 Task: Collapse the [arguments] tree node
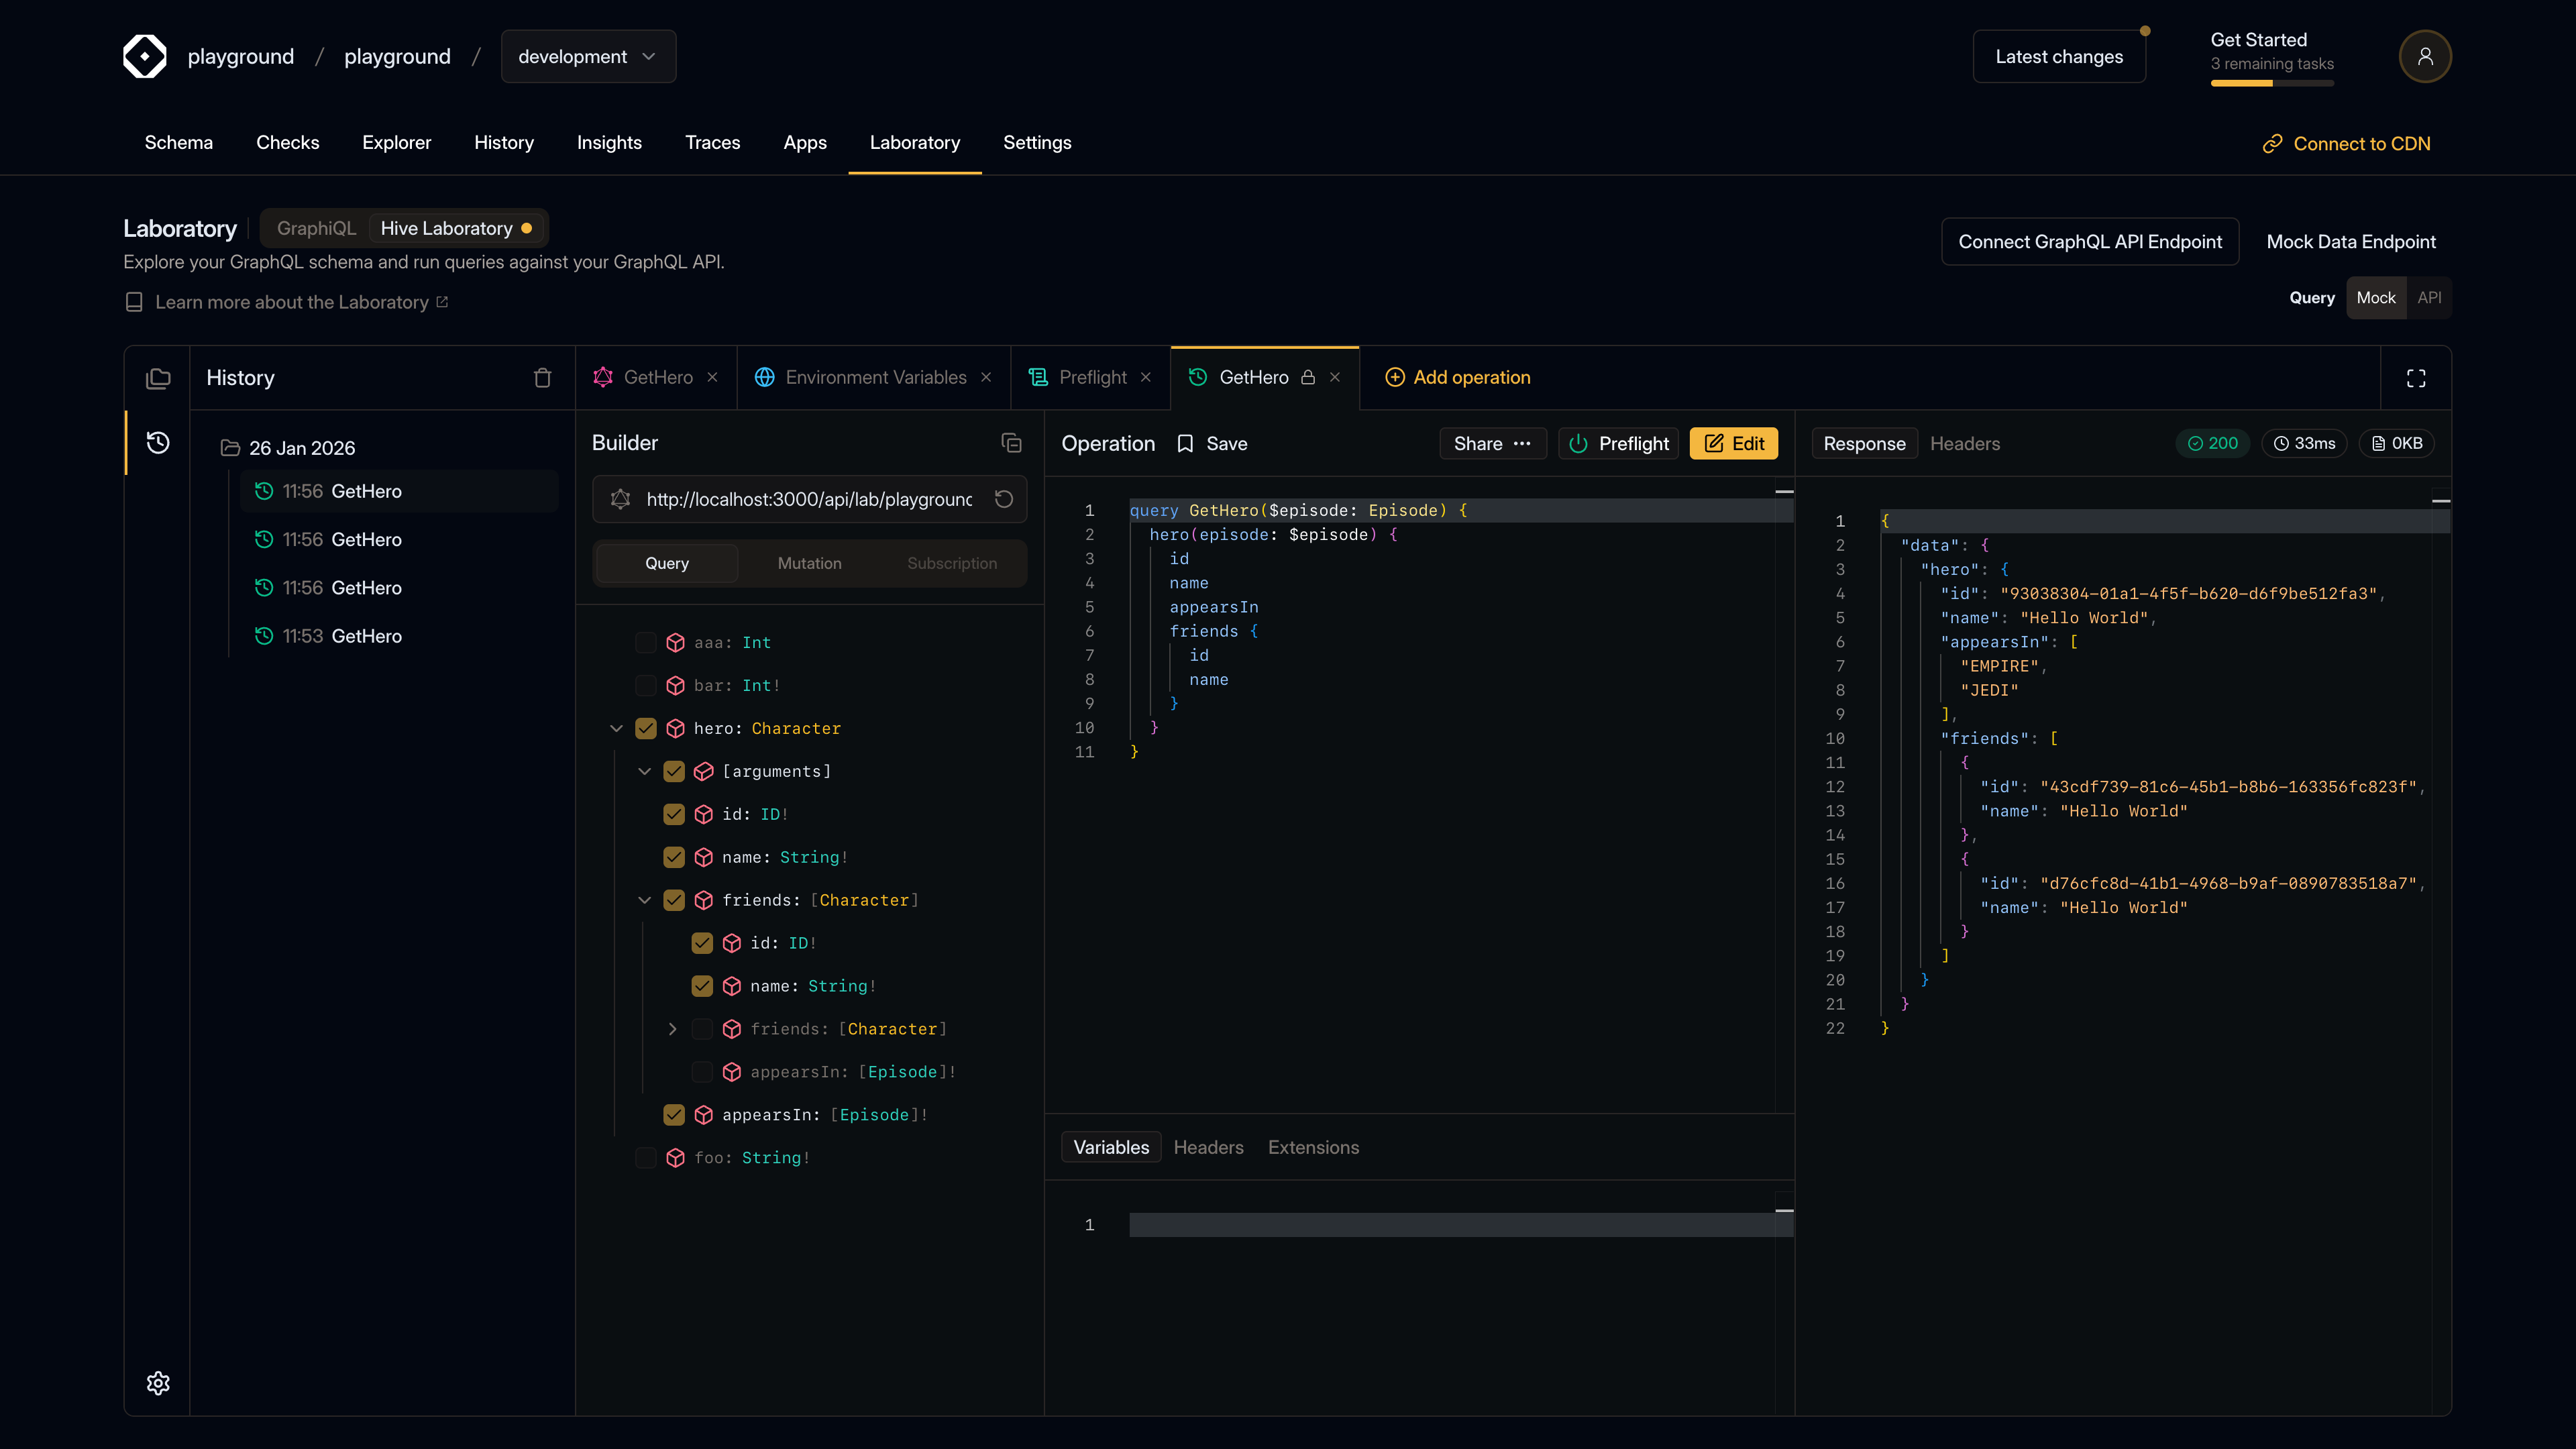tap(645, 771)
